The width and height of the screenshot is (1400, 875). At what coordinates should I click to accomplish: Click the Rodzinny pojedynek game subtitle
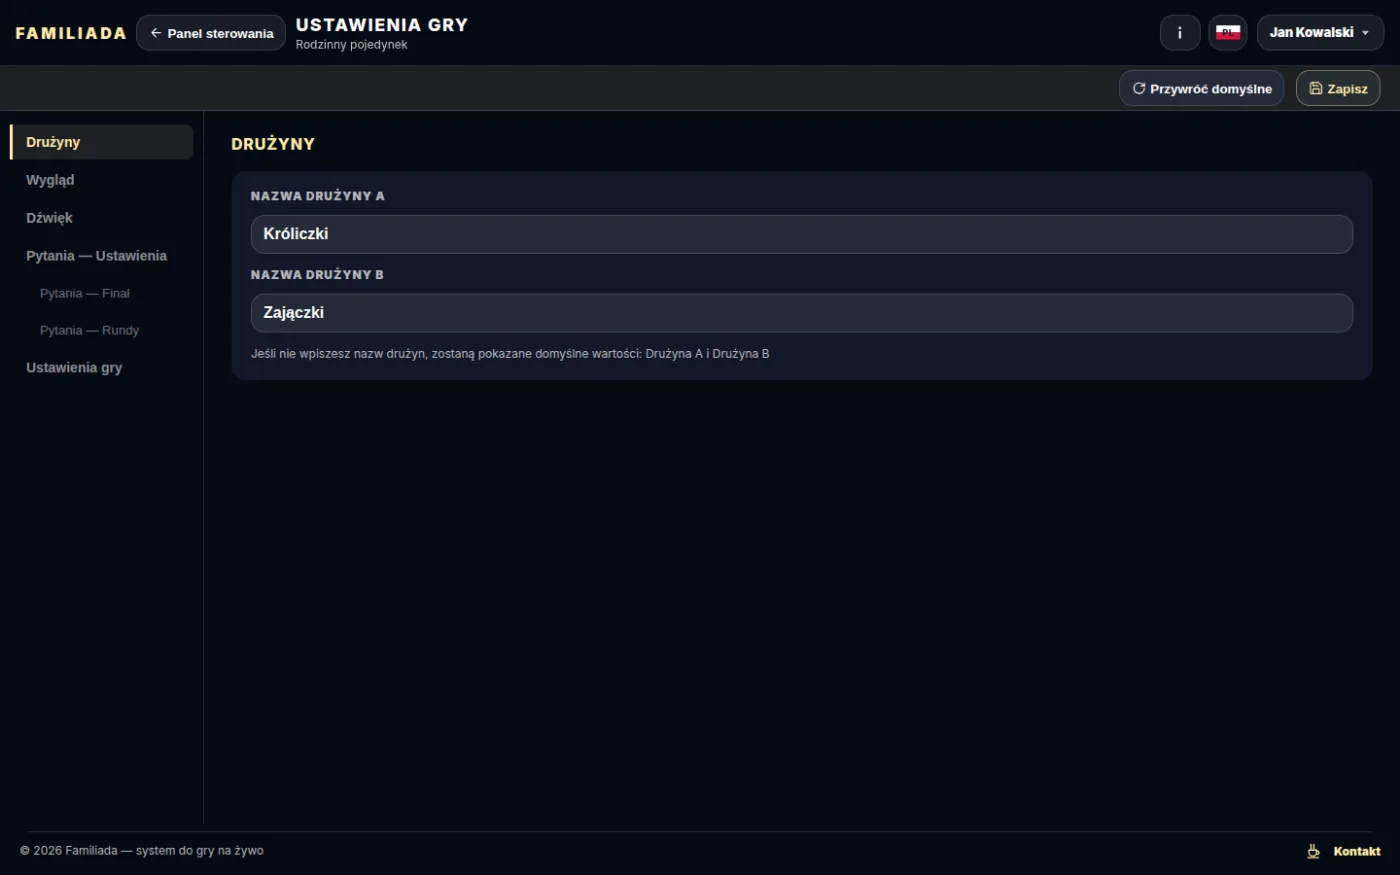point(351,45)
